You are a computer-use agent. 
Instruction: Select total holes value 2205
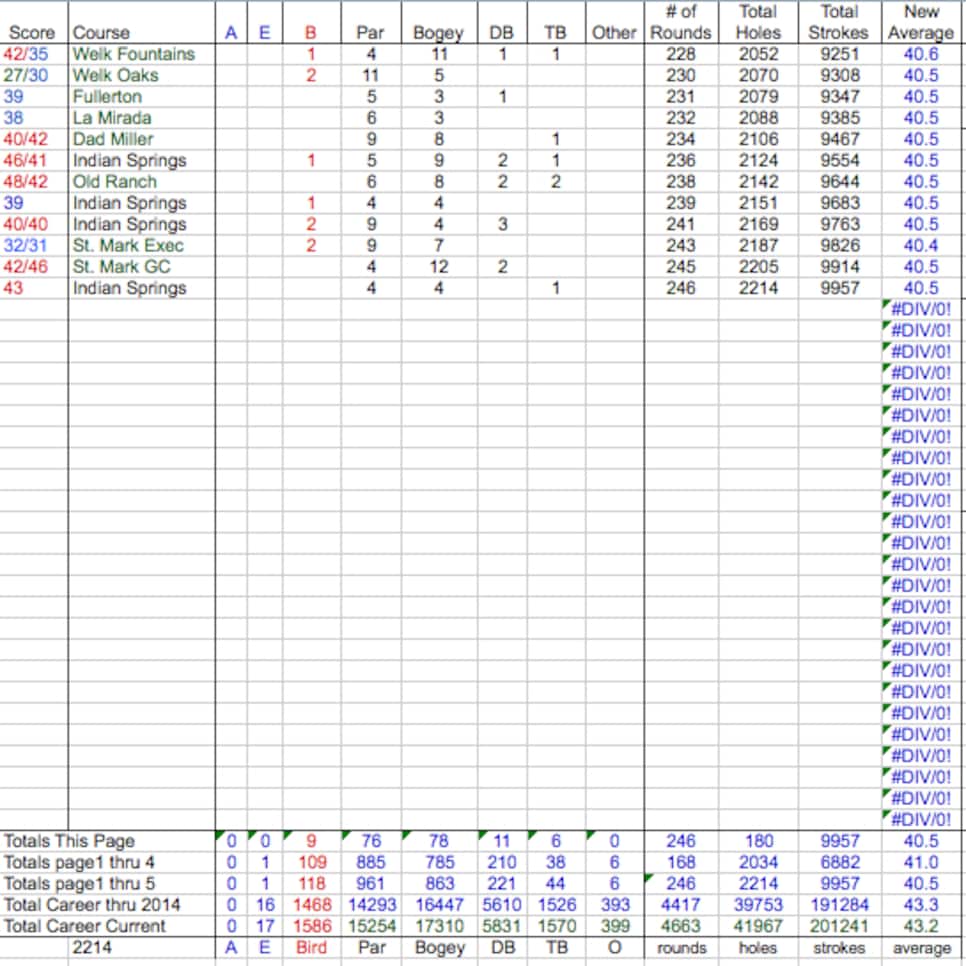[758, 267]
